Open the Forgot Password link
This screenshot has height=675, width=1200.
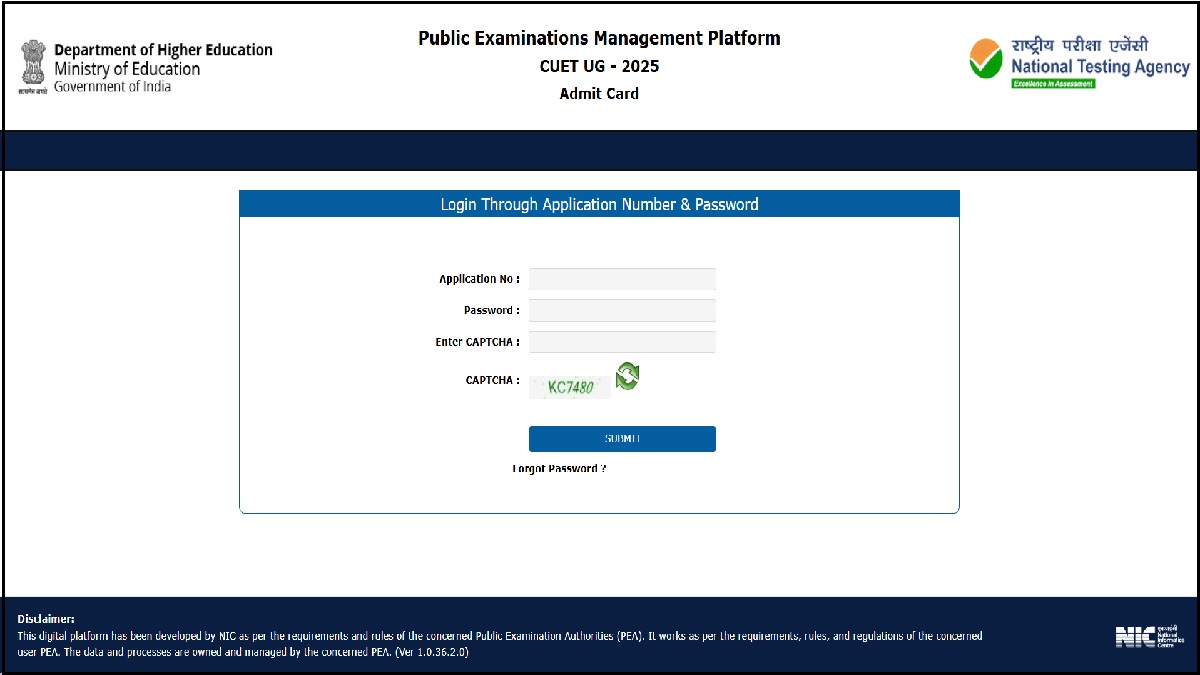point(559,469)
